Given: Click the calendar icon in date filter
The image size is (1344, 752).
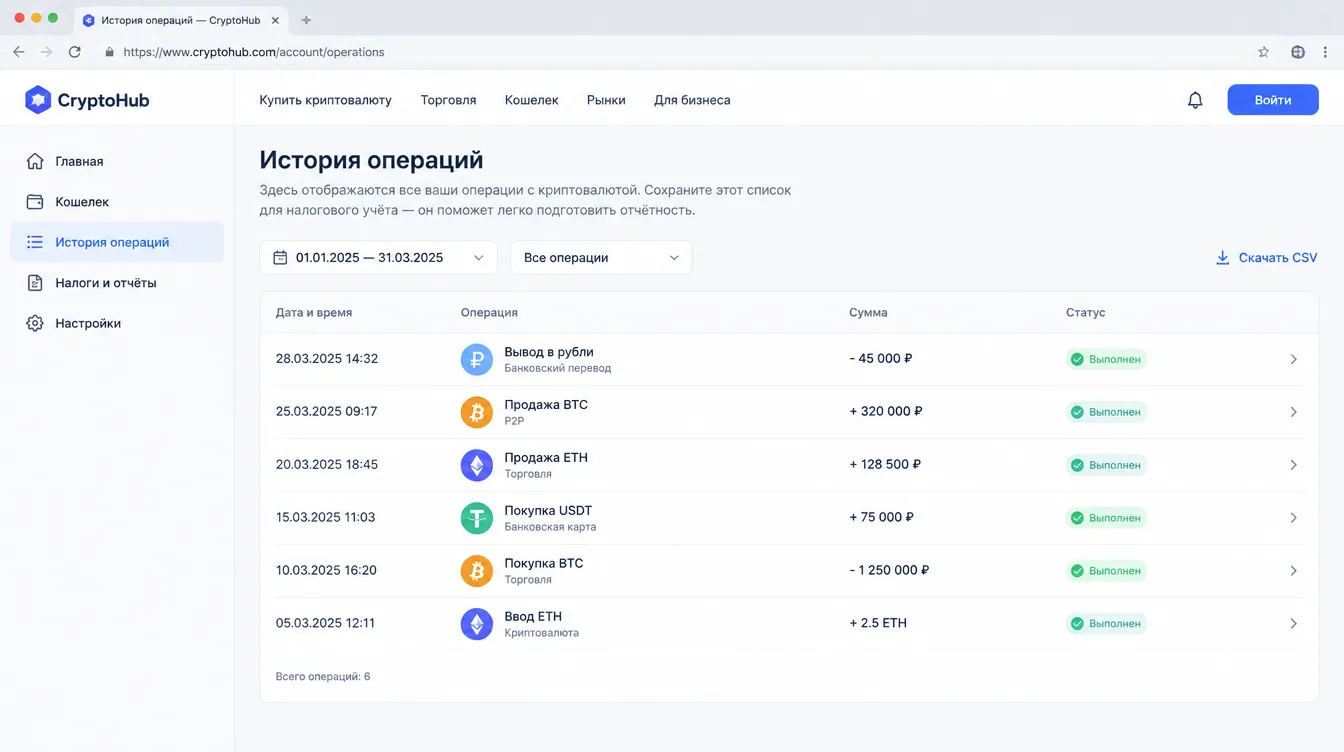Looking at the screenshot, I should tap(280, 258).
